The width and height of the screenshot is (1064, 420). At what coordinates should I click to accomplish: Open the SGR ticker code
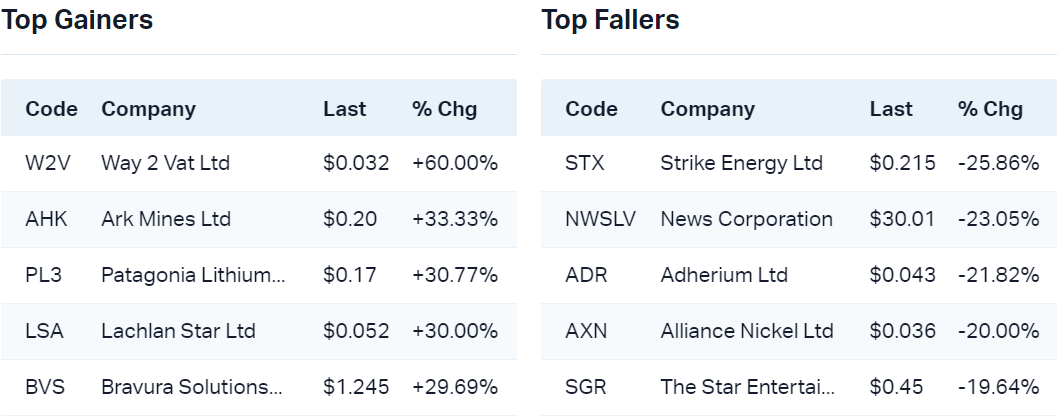click(586, 386)
